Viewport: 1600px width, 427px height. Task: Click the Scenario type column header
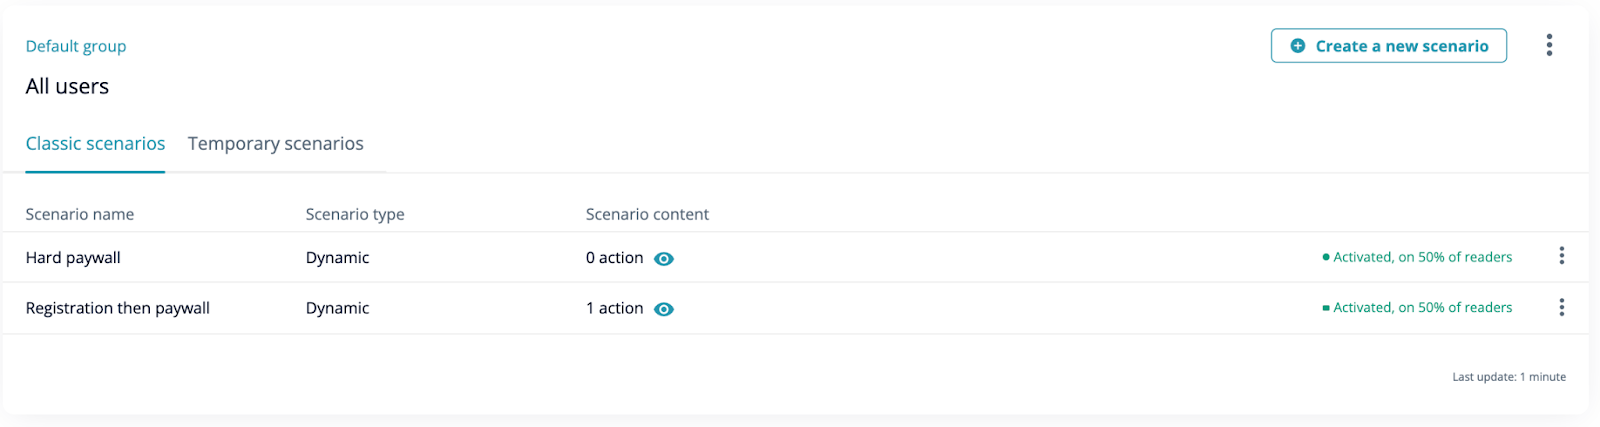pyautogui.click(x=355, y=214)
